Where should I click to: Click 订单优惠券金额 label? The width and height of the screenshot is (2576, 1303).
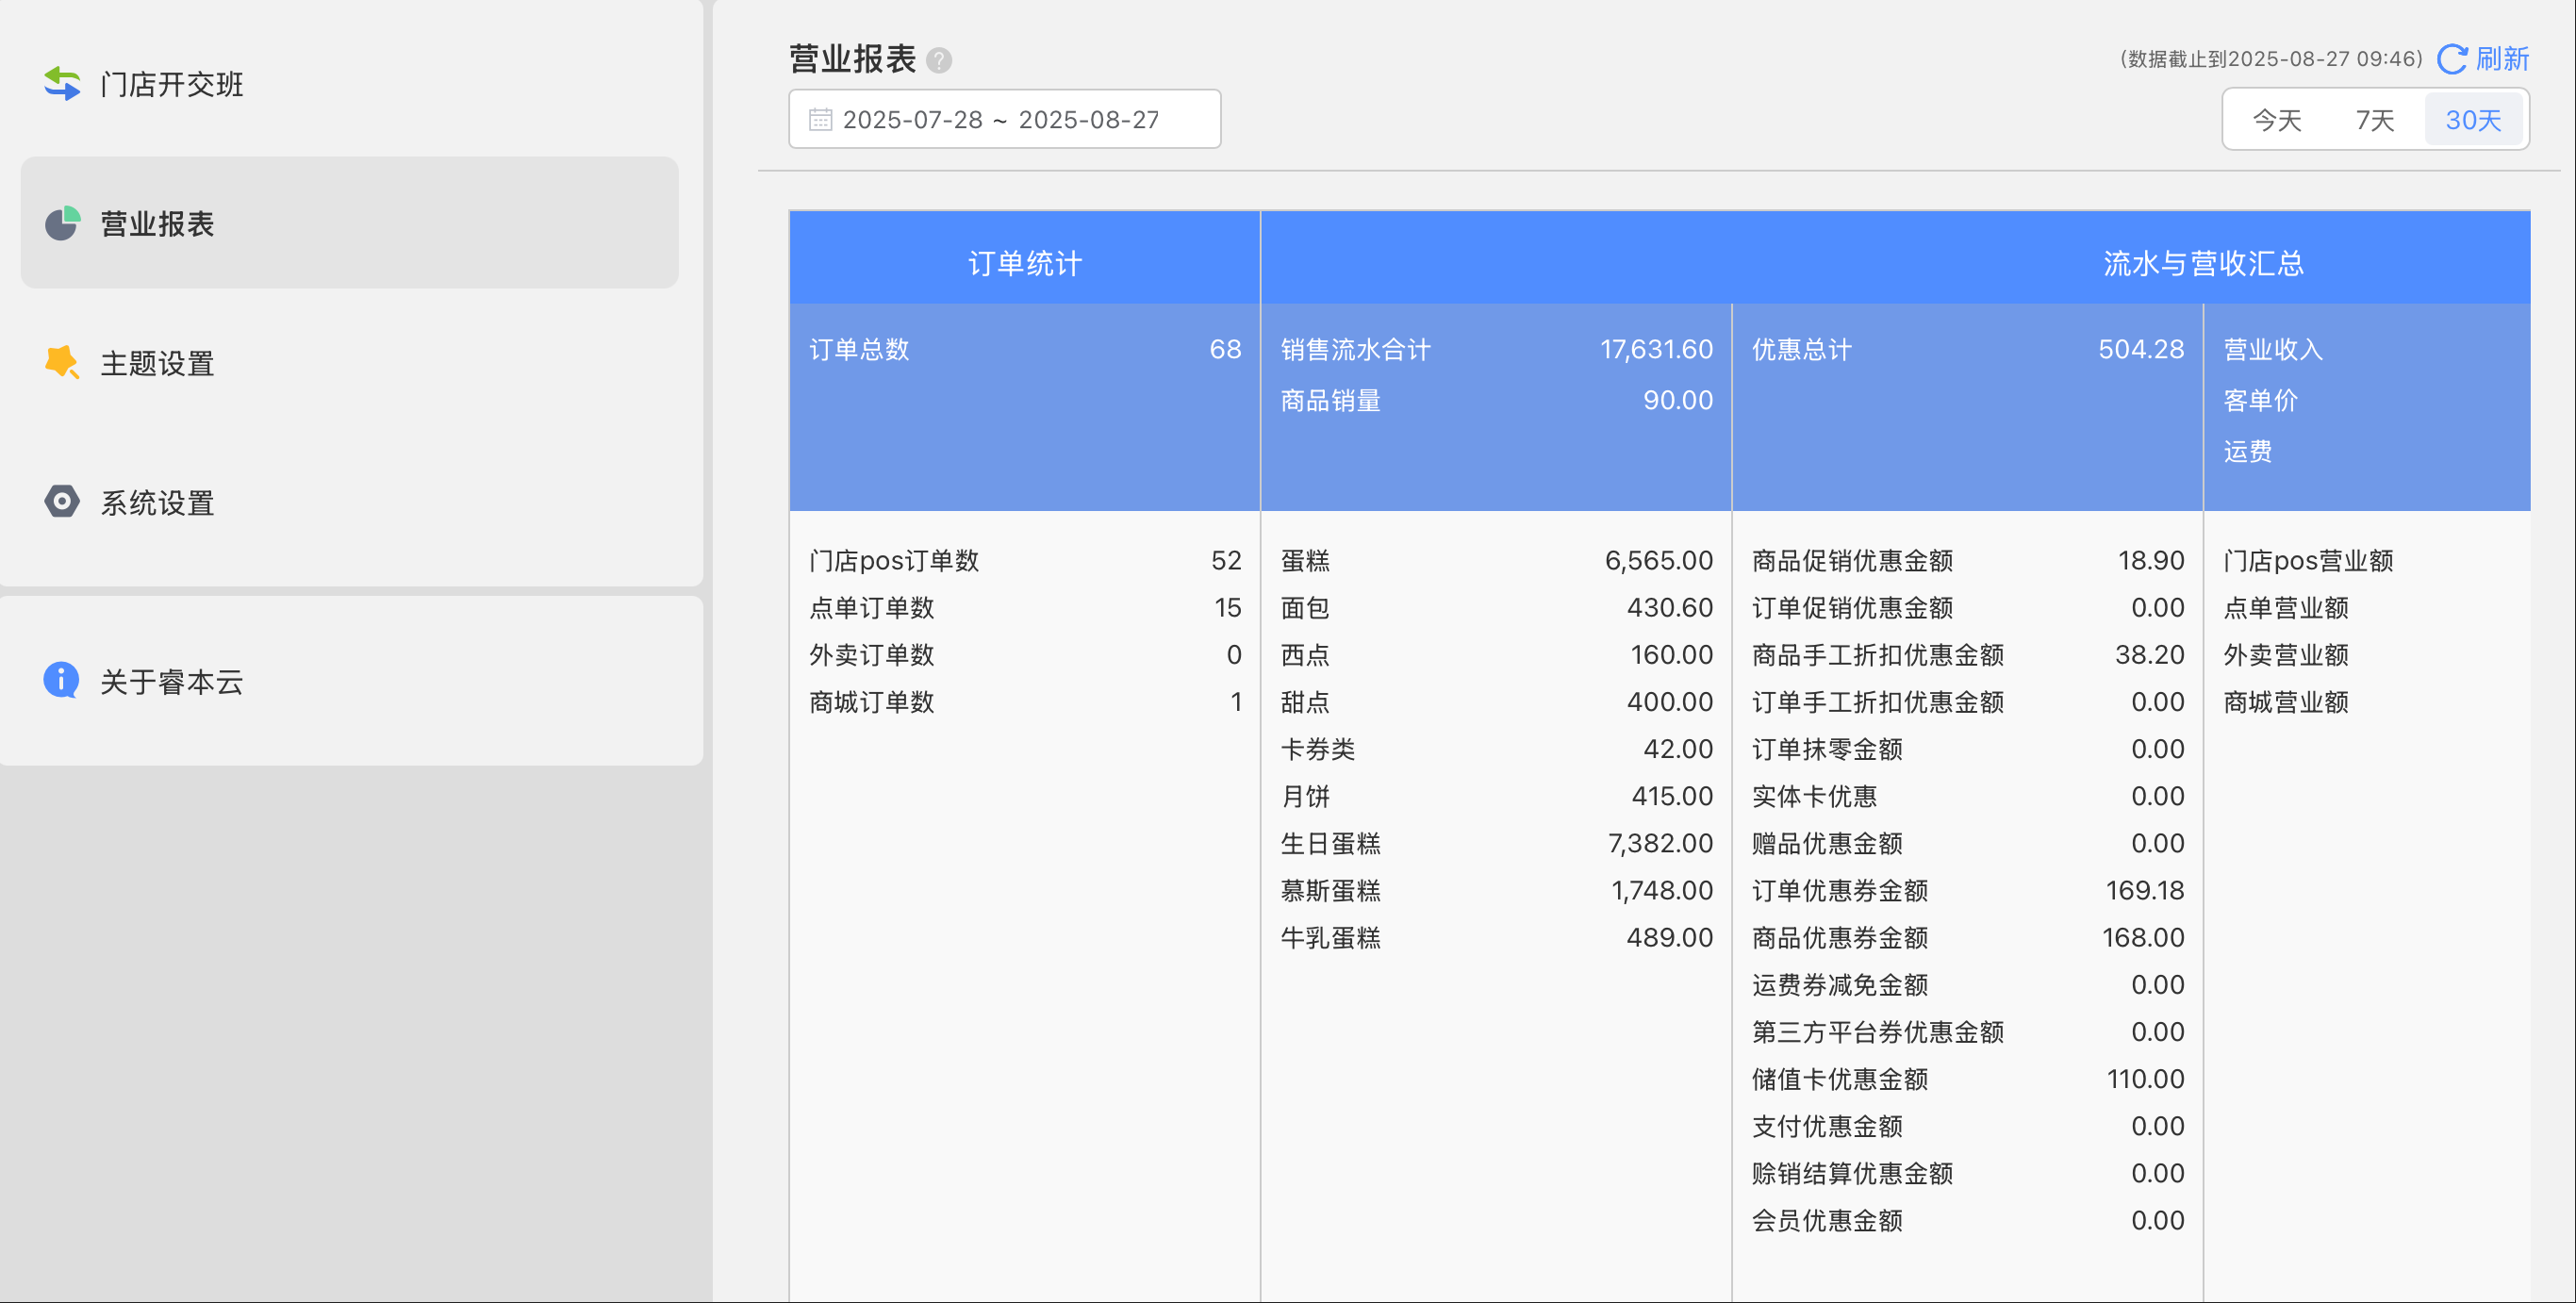1840,890
